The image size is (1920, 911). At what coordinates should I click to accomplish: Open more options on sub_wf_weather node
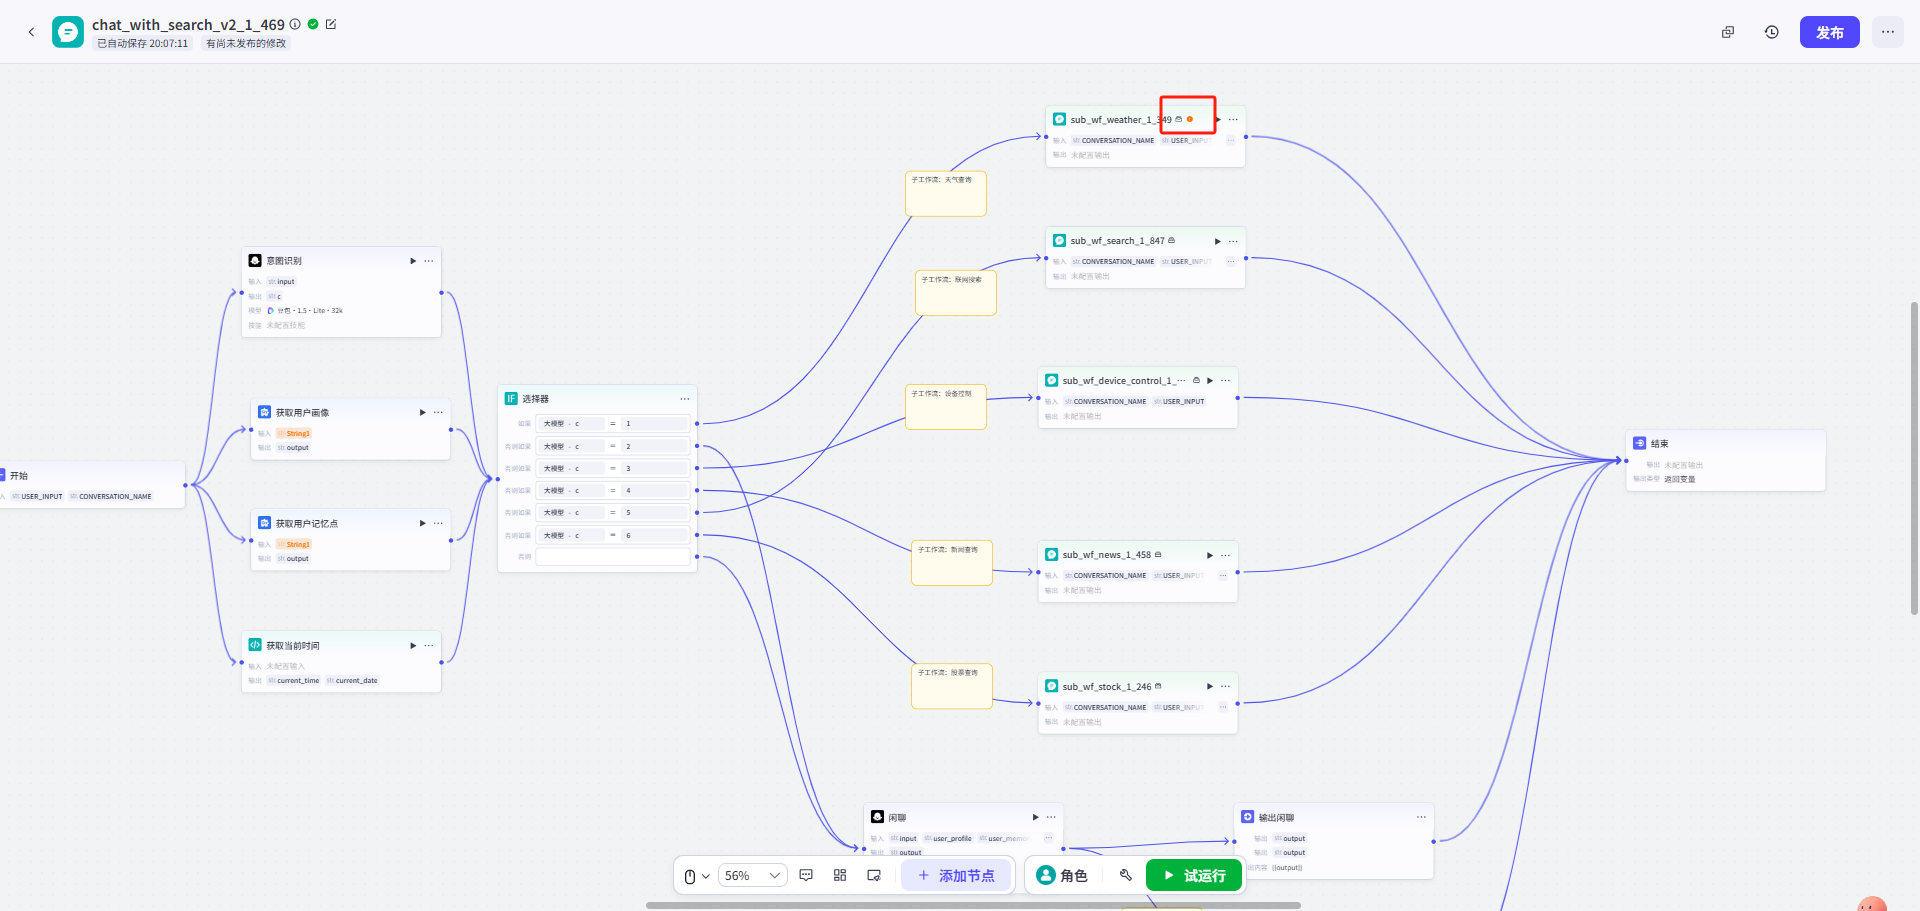1233,120
